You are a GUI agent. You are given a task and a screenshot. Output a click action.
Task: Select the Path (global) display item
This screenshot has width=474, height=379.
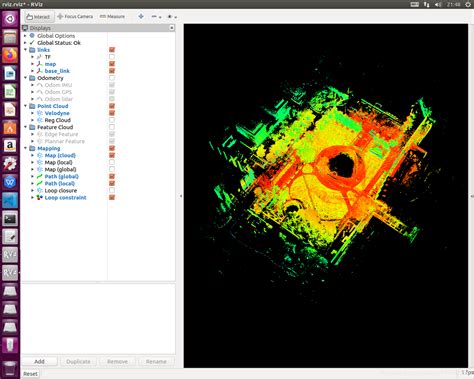point(62,176)
